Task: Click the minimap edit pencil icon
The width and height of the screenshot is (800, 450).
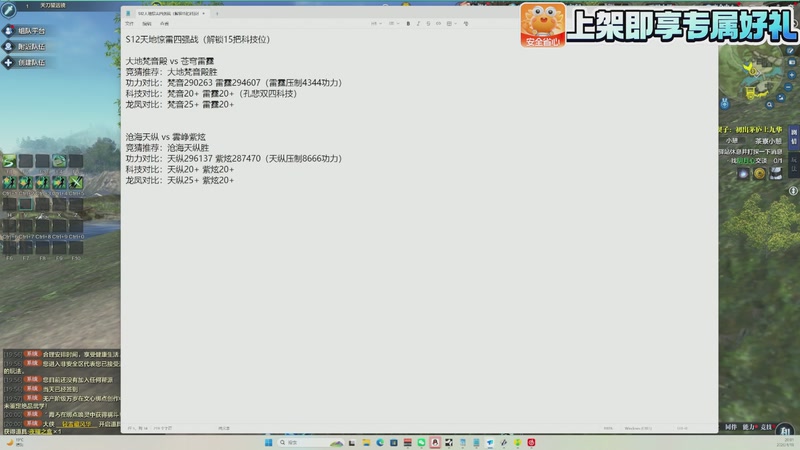Action: point(790,51)
